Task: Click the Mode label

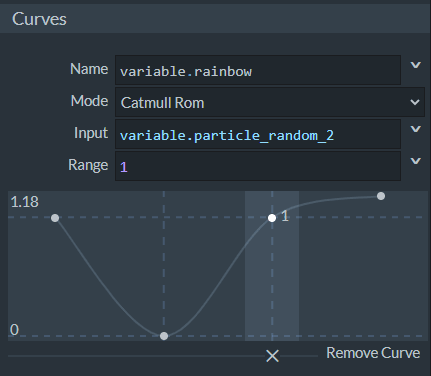Action: 89,101
